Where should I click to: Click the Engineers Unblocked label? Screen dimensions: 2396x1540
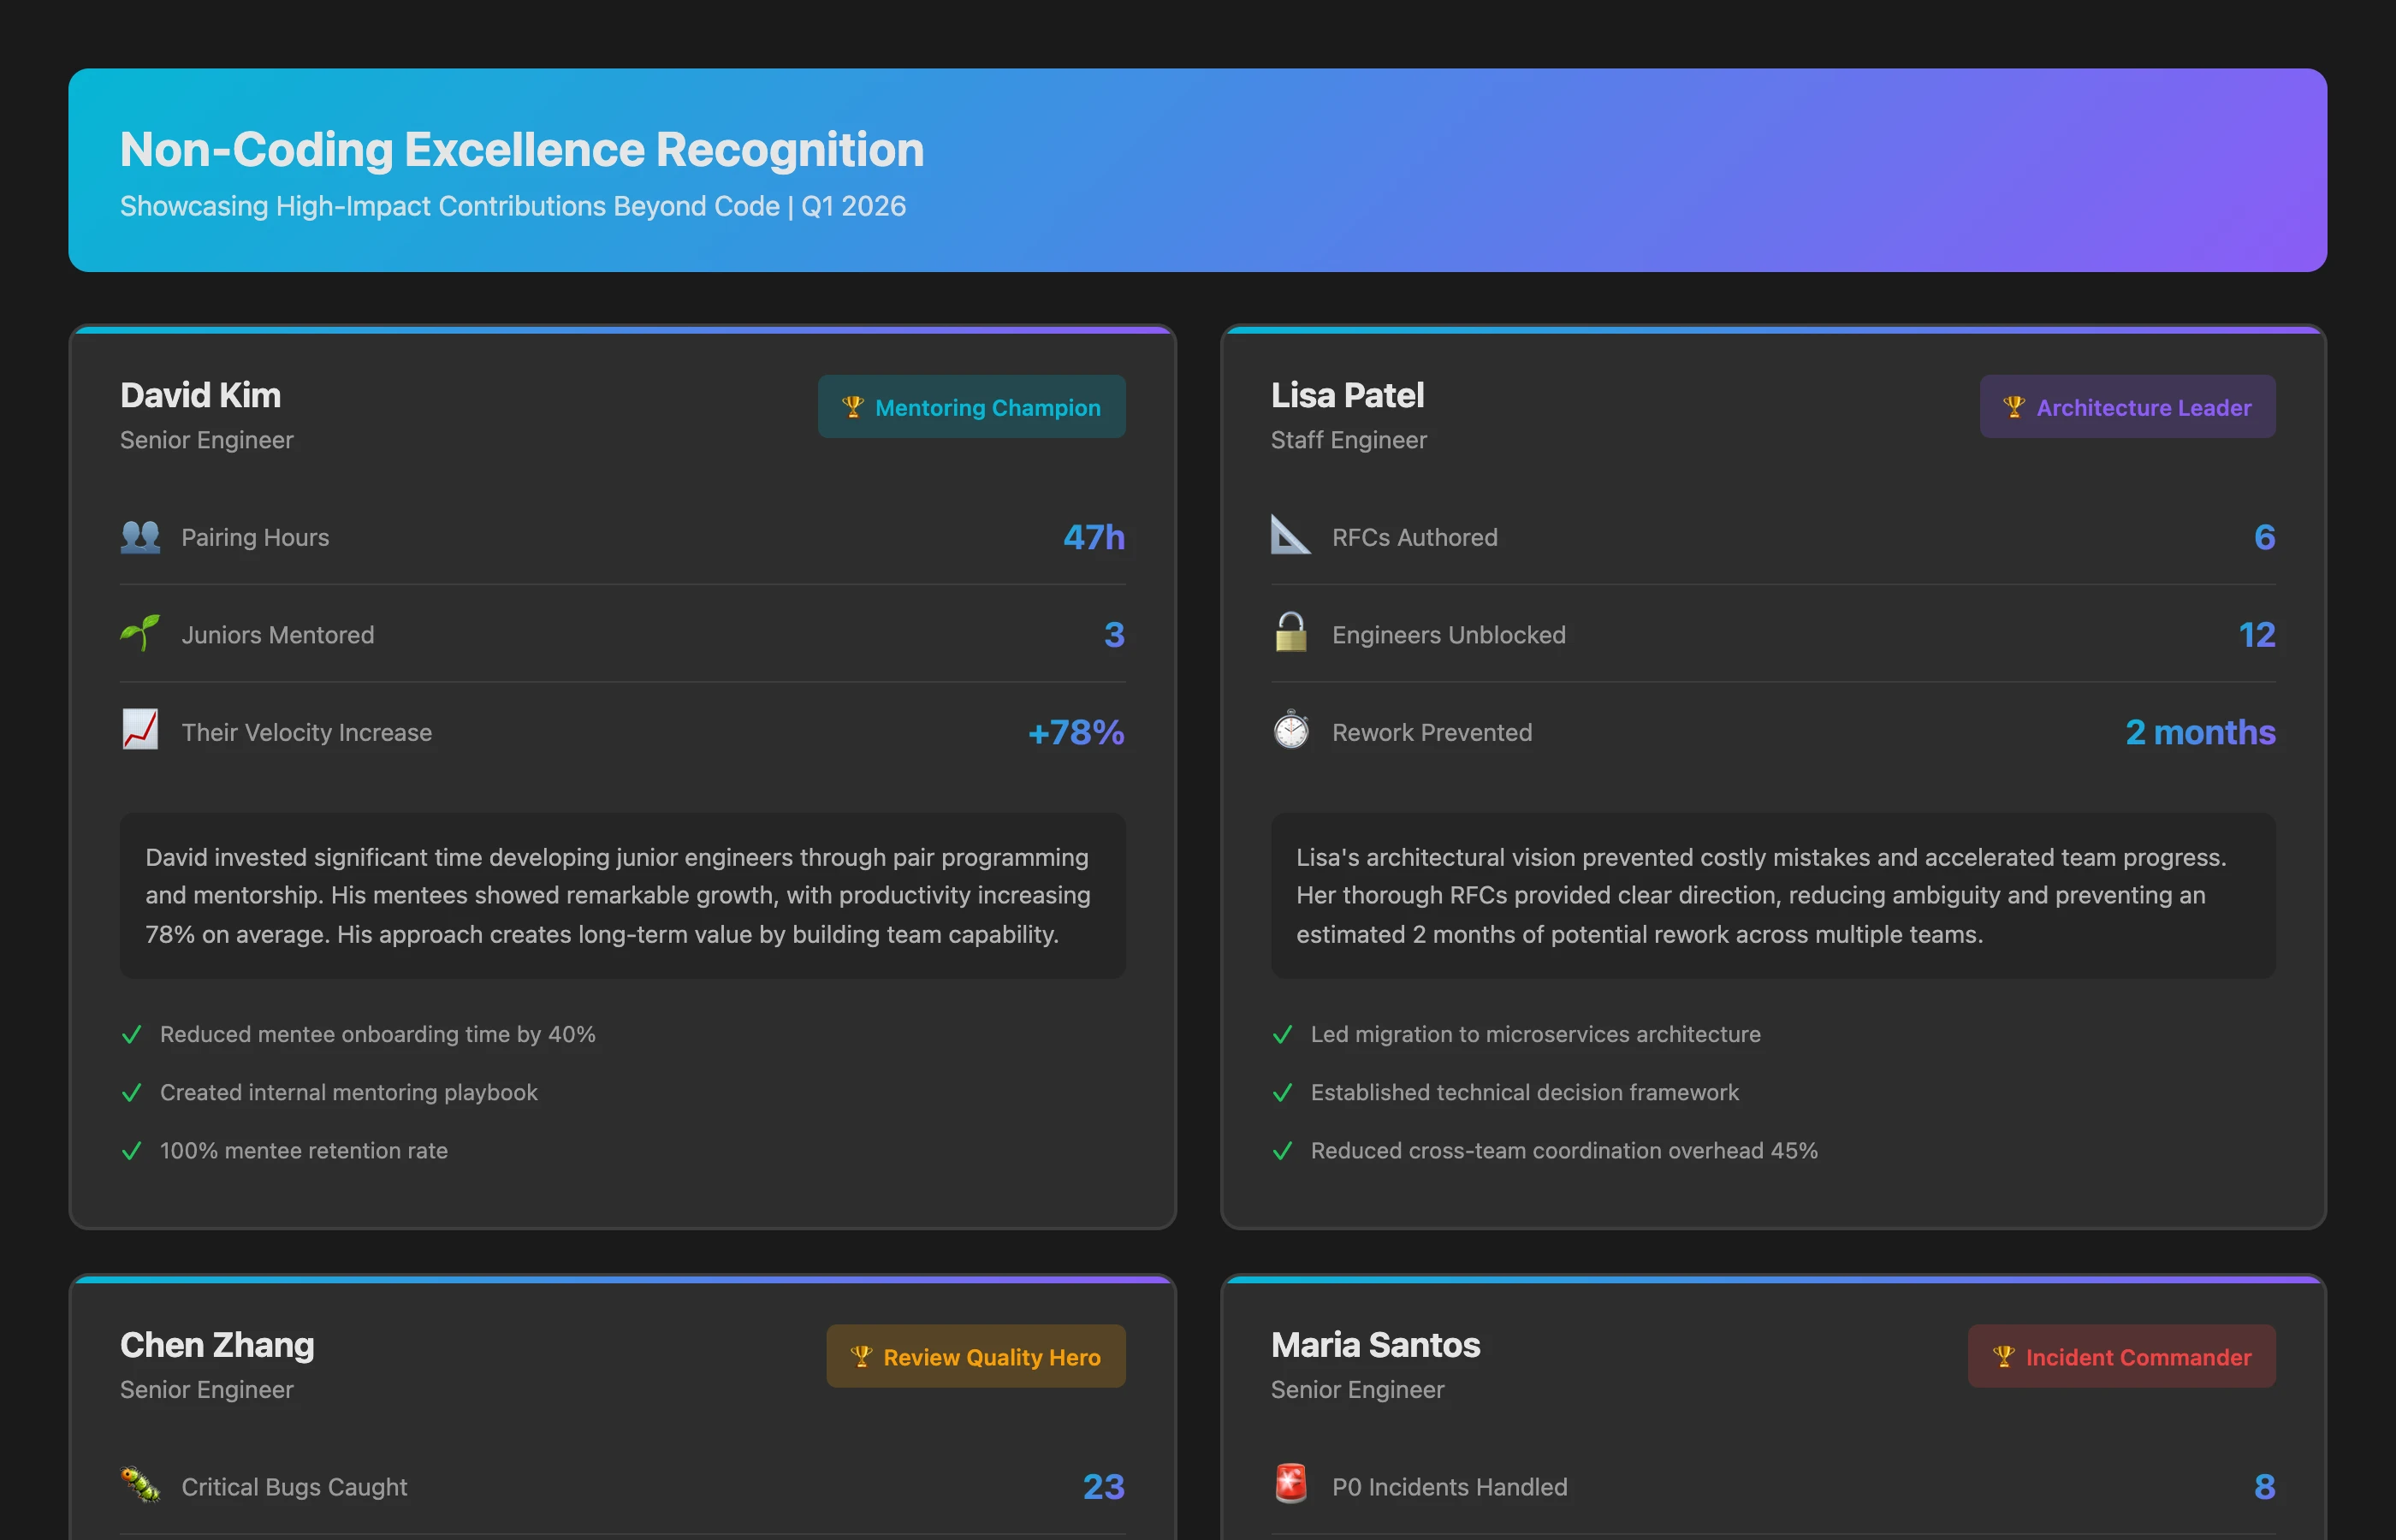(x=1448, y=635)
